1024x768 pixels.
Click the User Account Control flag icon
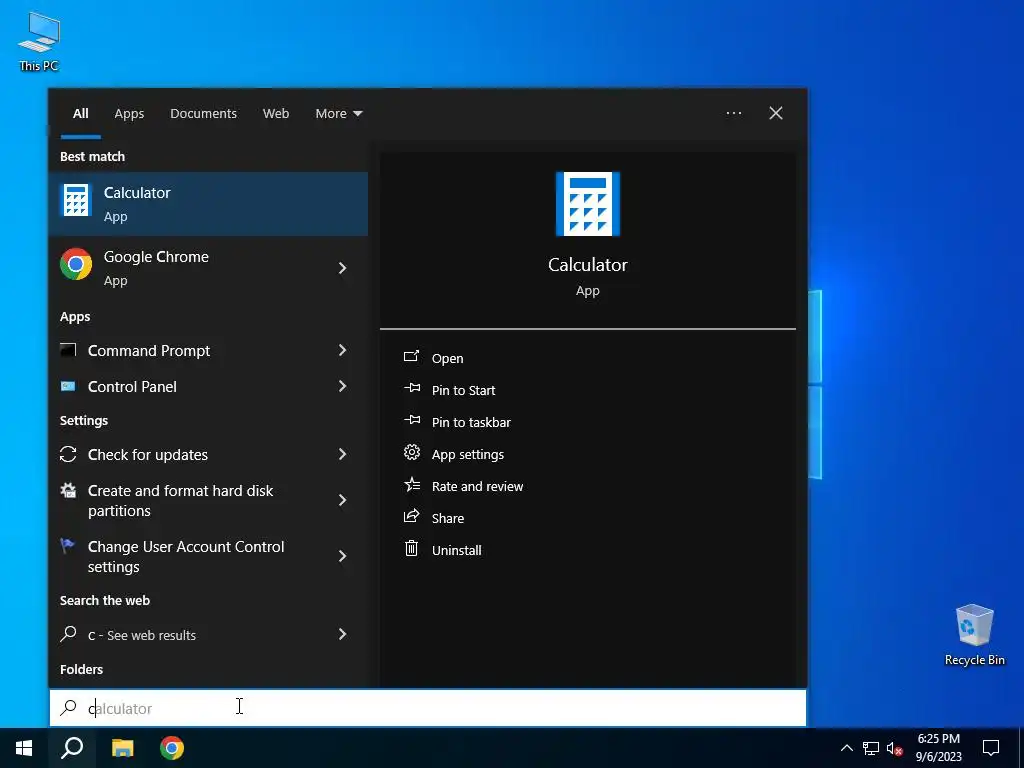67,546
